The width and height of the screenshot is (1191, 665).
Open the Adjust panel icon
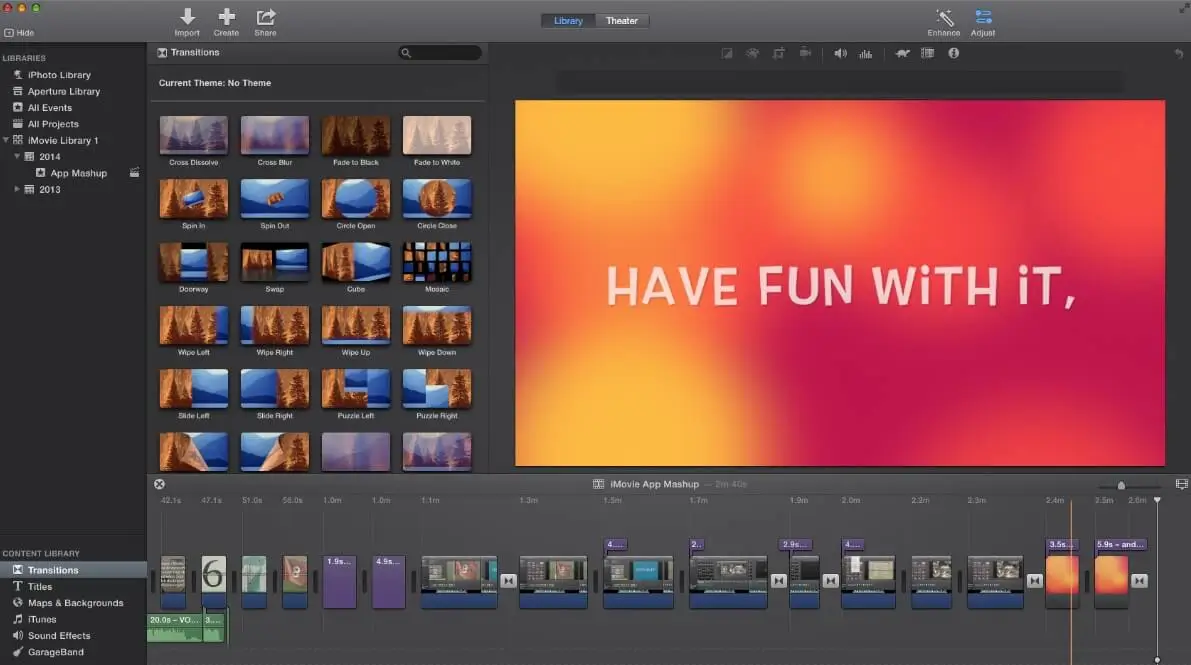(x=983, y=20)
